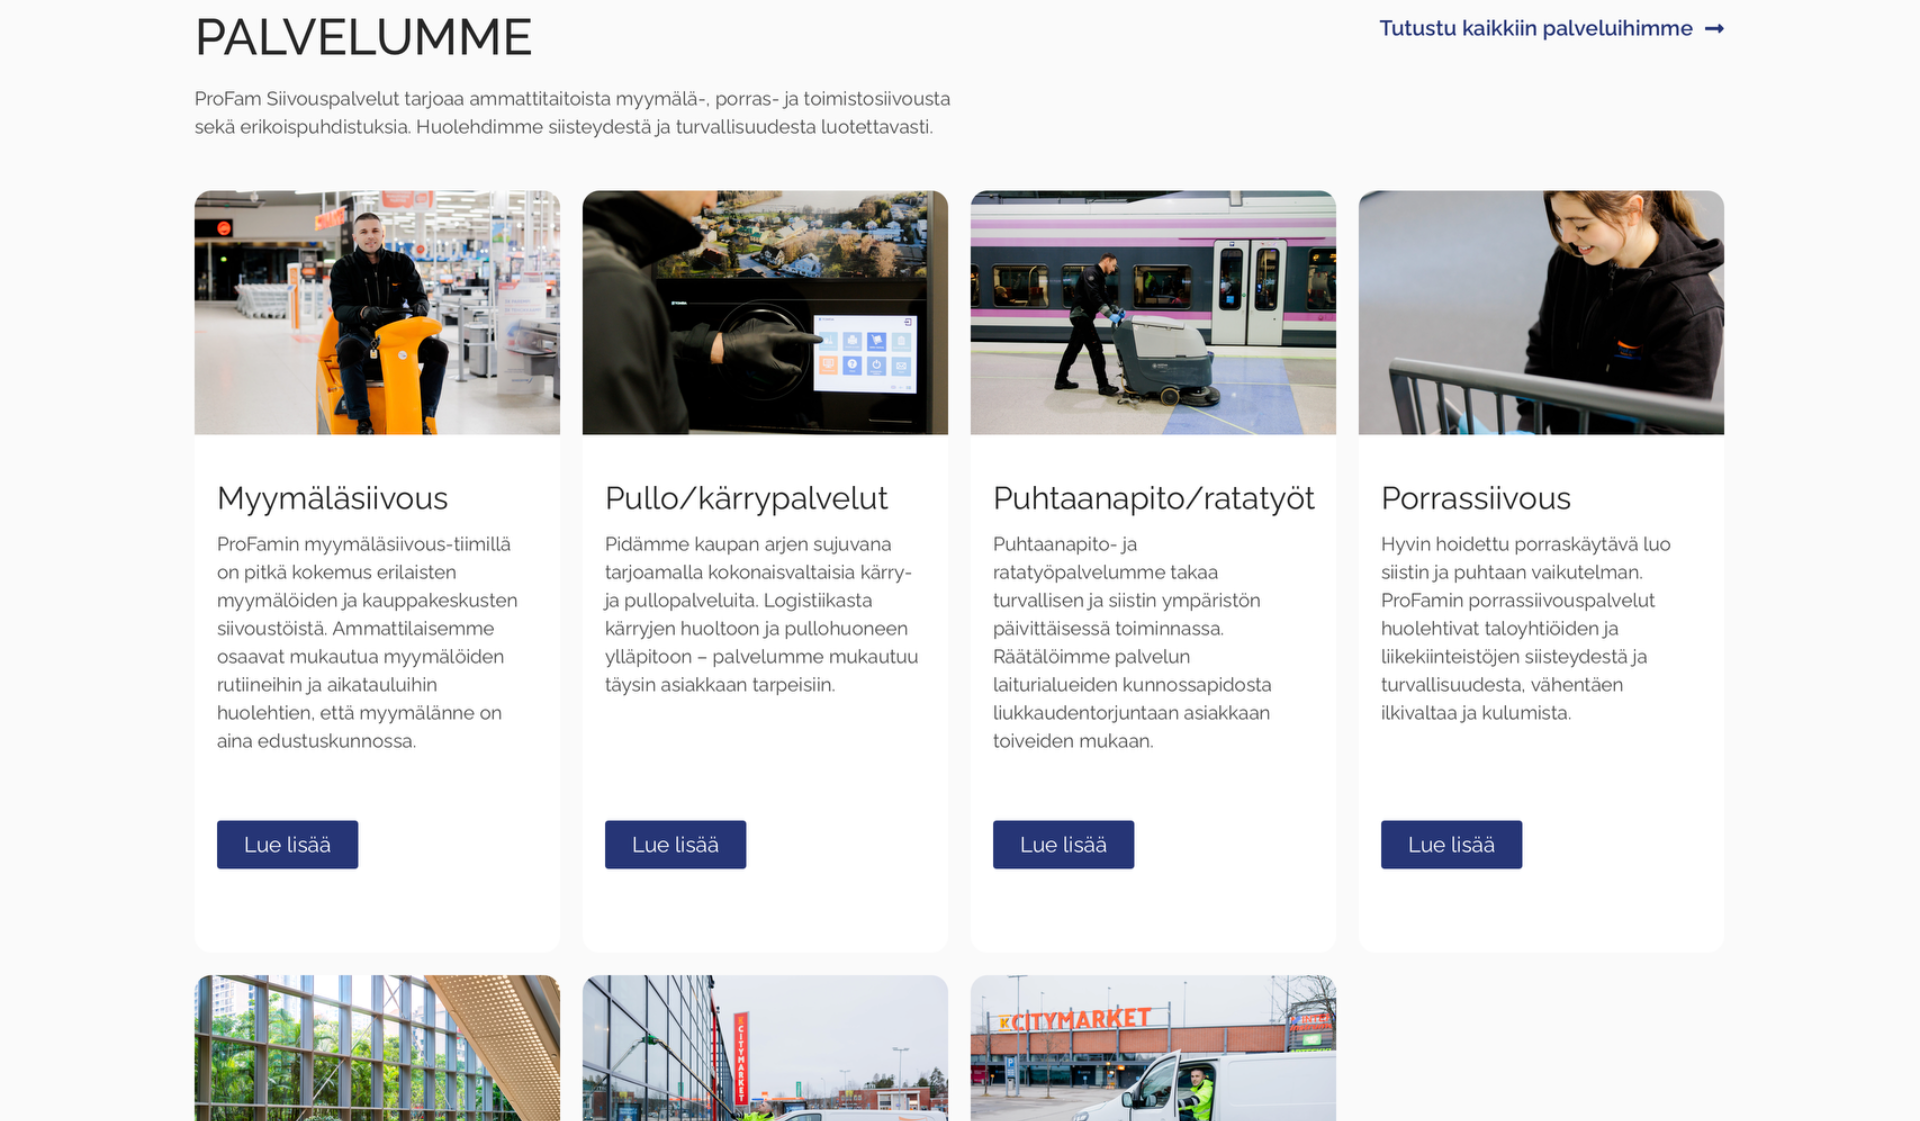
Task: Click the Myymäläsiivous card heading
Action: (332, 498)
